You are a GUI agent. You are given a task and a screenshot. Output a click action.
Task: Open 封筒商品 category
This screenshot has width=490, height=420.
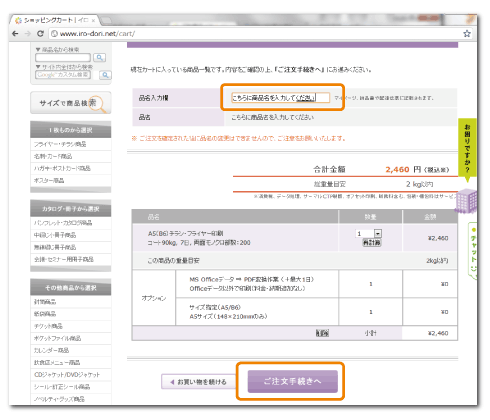[x=45, y=302]
